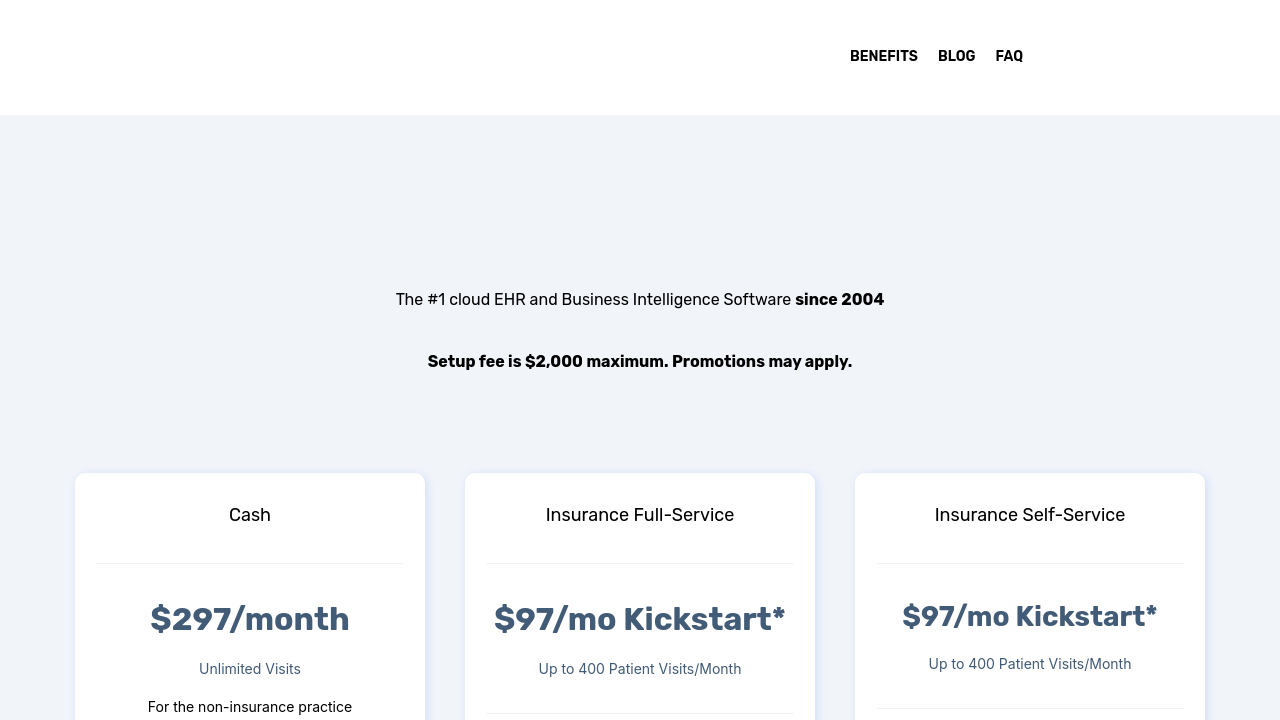Click "For the non-insurance practice" description

point(250,707)
